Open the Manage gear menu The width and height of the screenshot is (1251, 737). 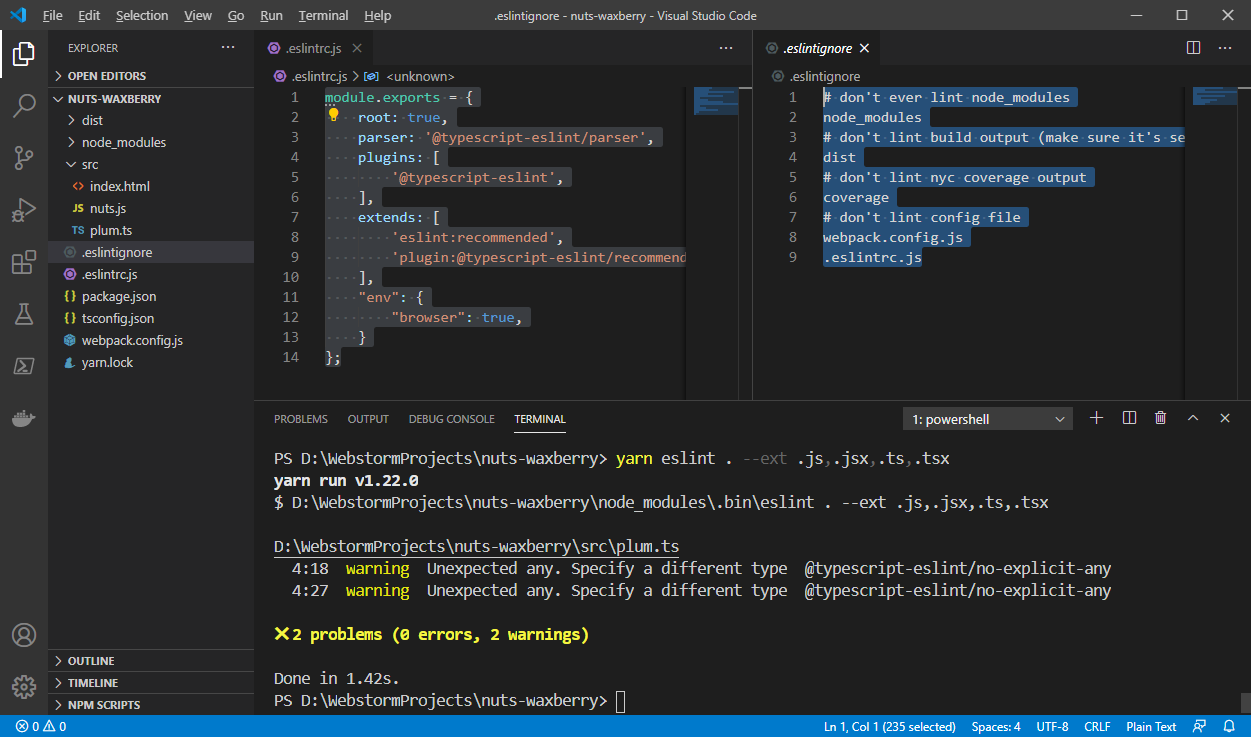(24, 687)
